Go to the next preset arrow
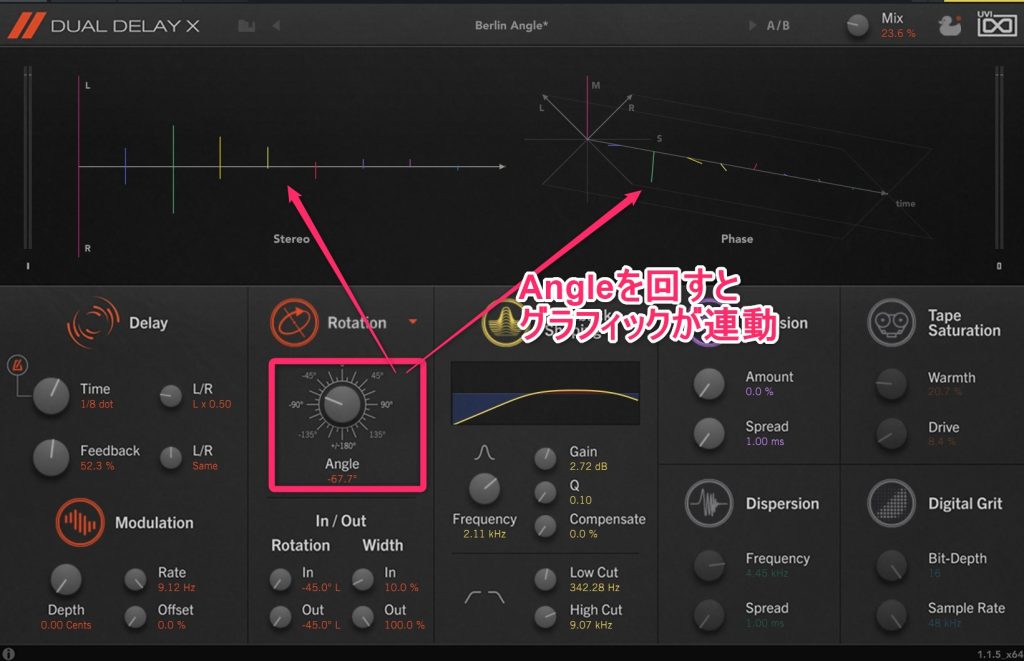 pyautogui.click(x=752, y=26)
